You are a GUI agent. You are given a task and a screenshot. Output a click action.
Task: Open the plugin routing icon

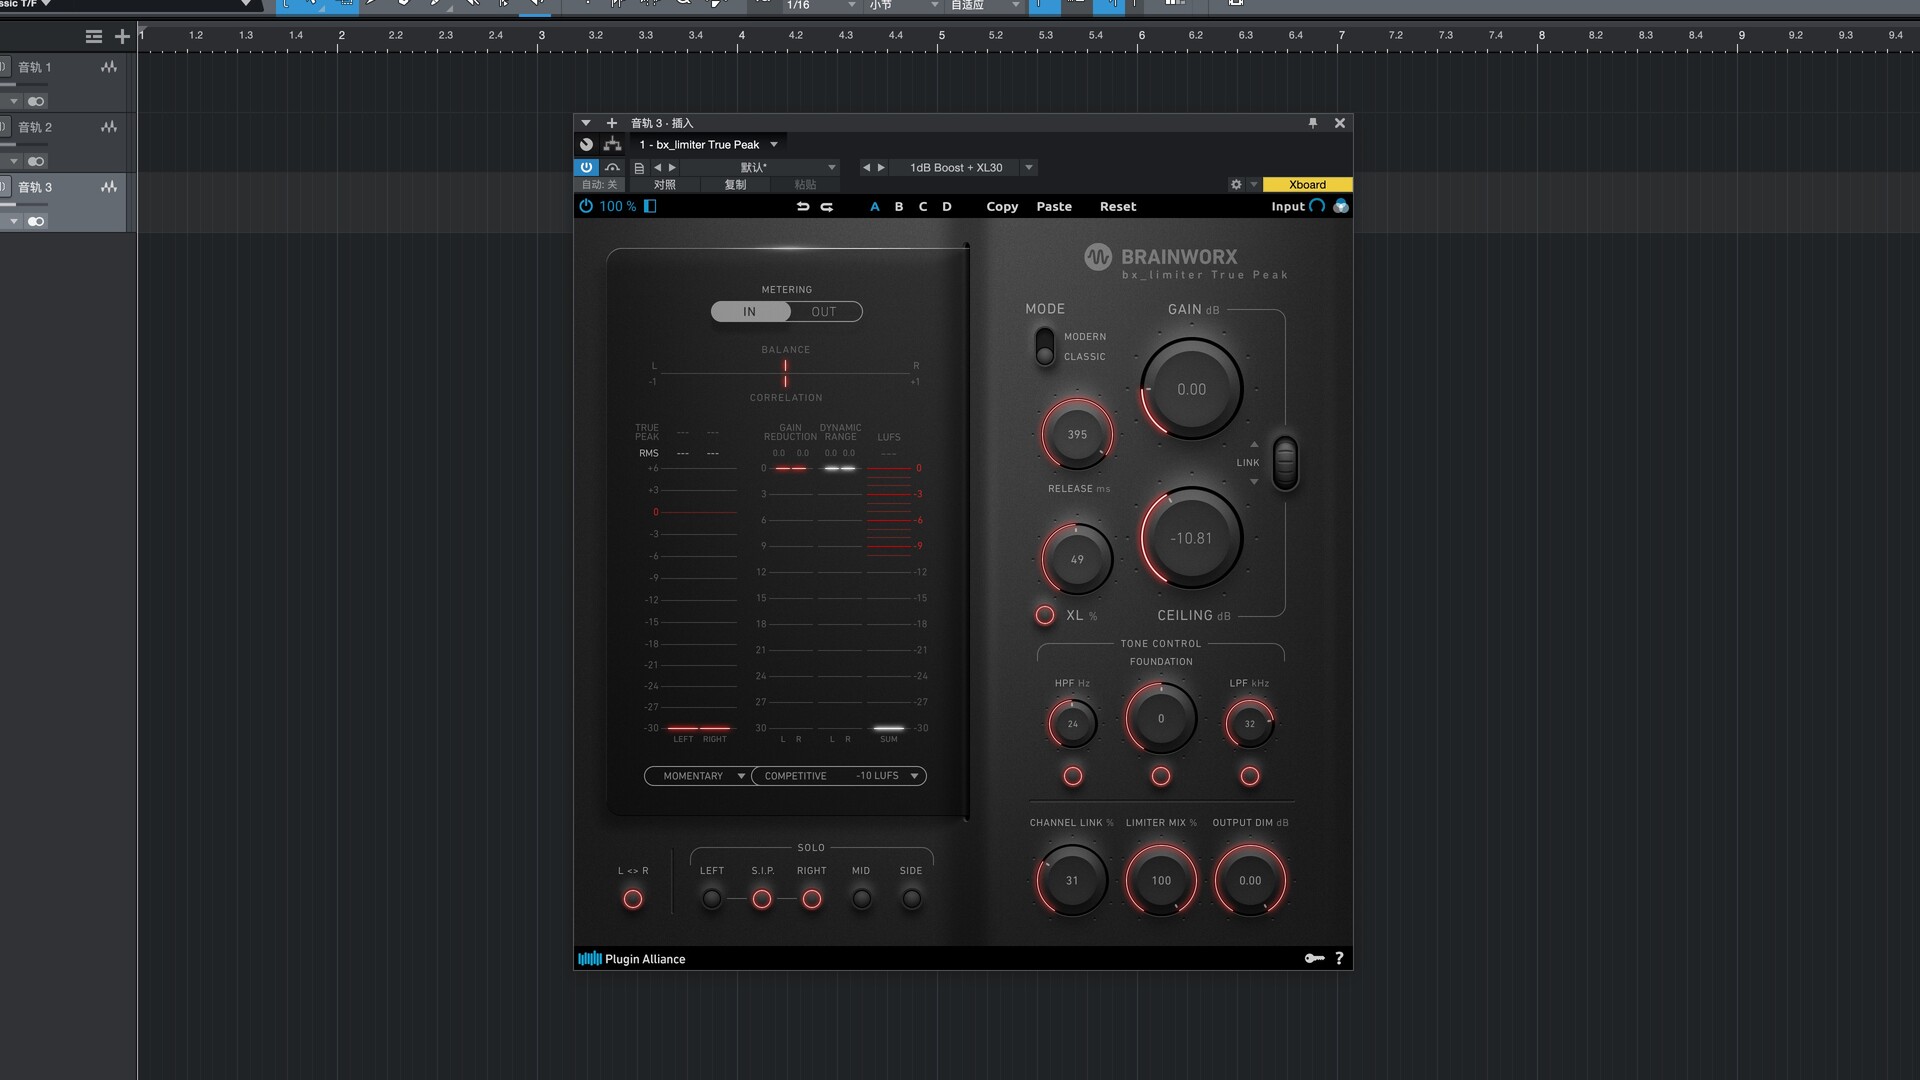tap(613, 145)
